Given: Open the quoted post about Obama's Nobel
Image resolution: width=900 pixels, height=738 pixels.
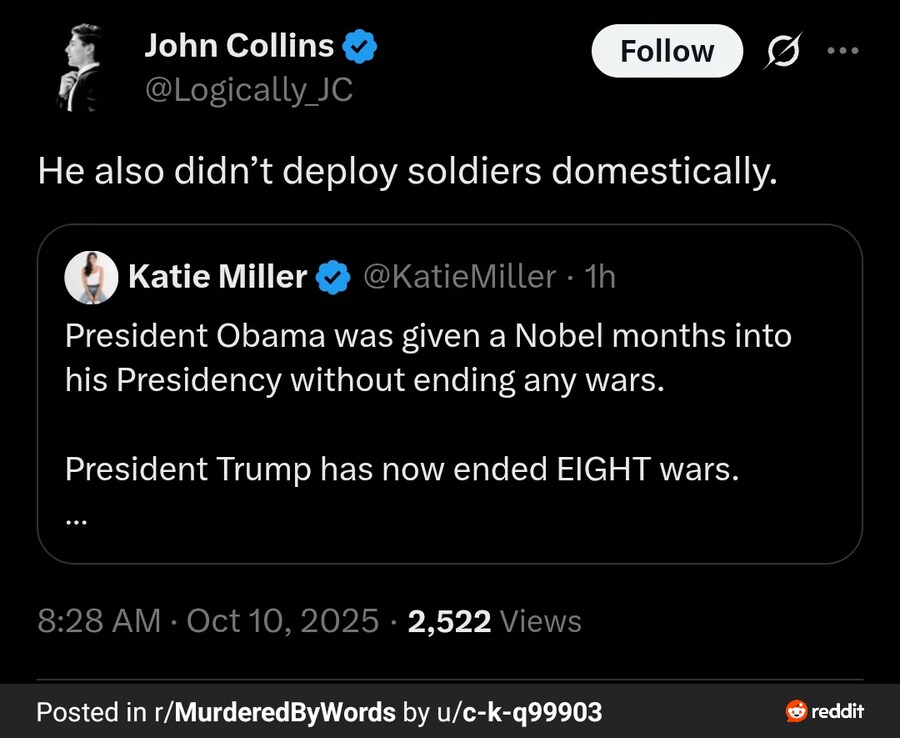Looking at the screenshot, I should pyautogui.click(x=428, y=358).
